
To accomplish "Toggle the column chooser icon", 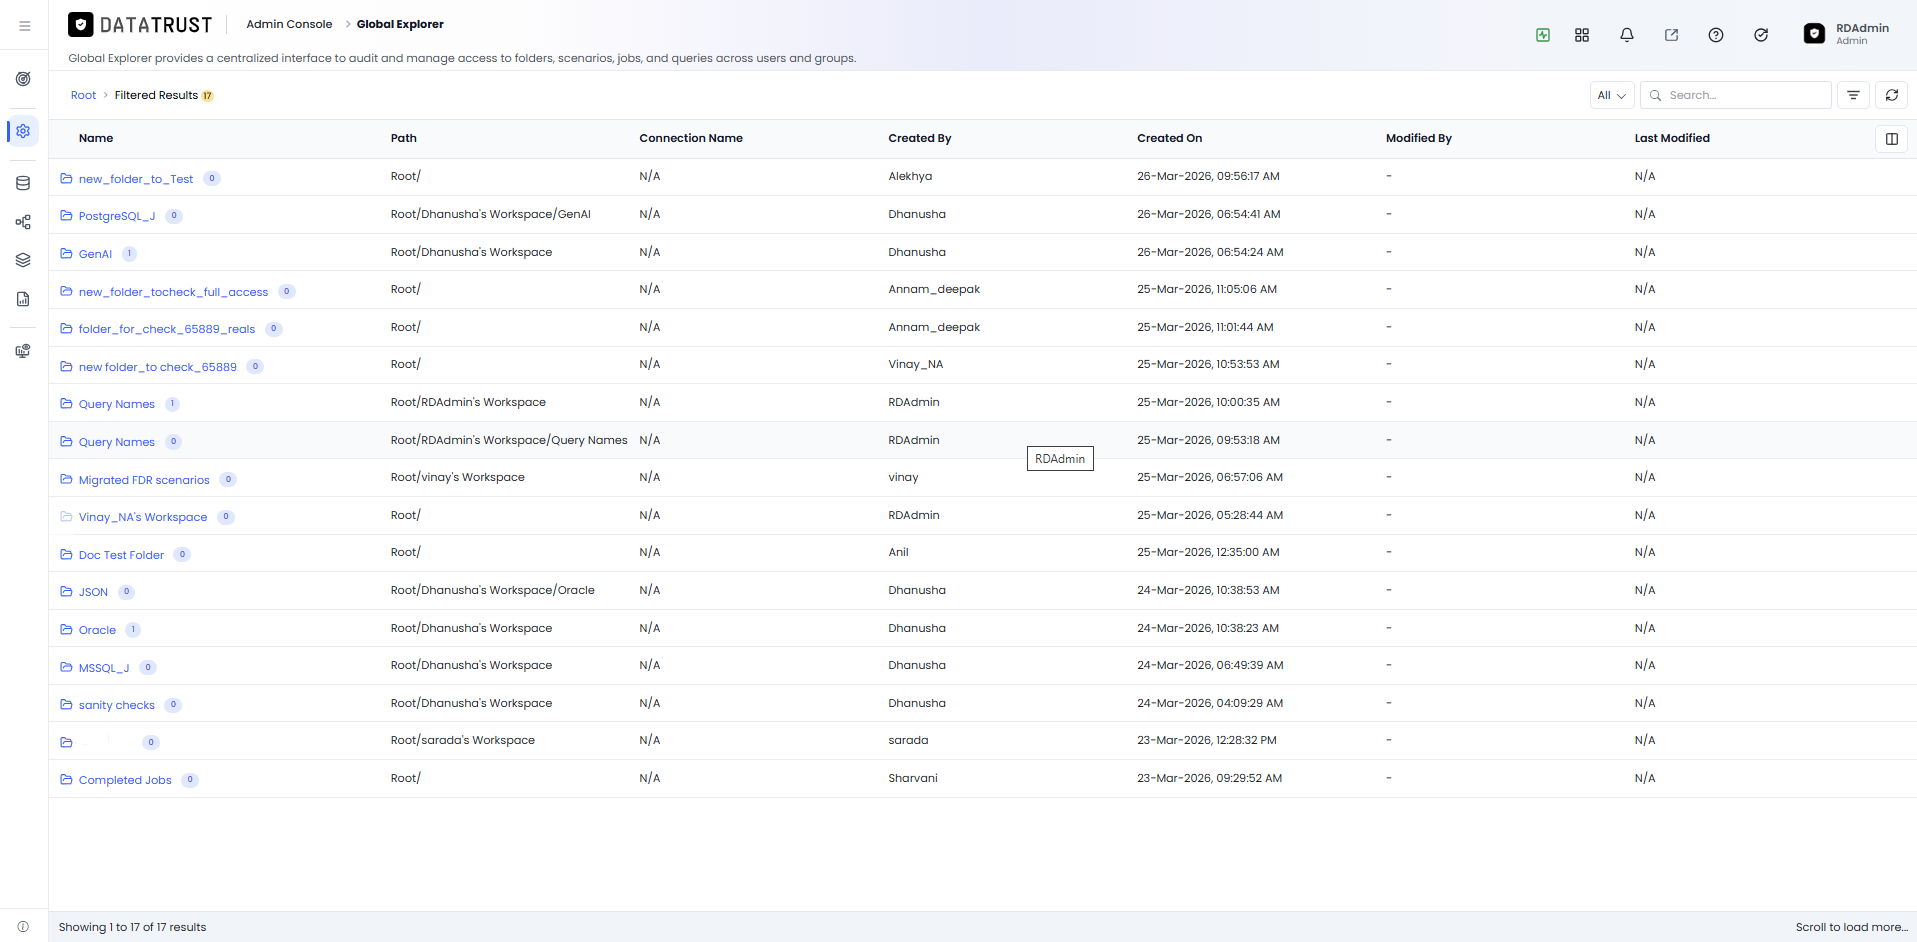I will [x=1892, y=139].
